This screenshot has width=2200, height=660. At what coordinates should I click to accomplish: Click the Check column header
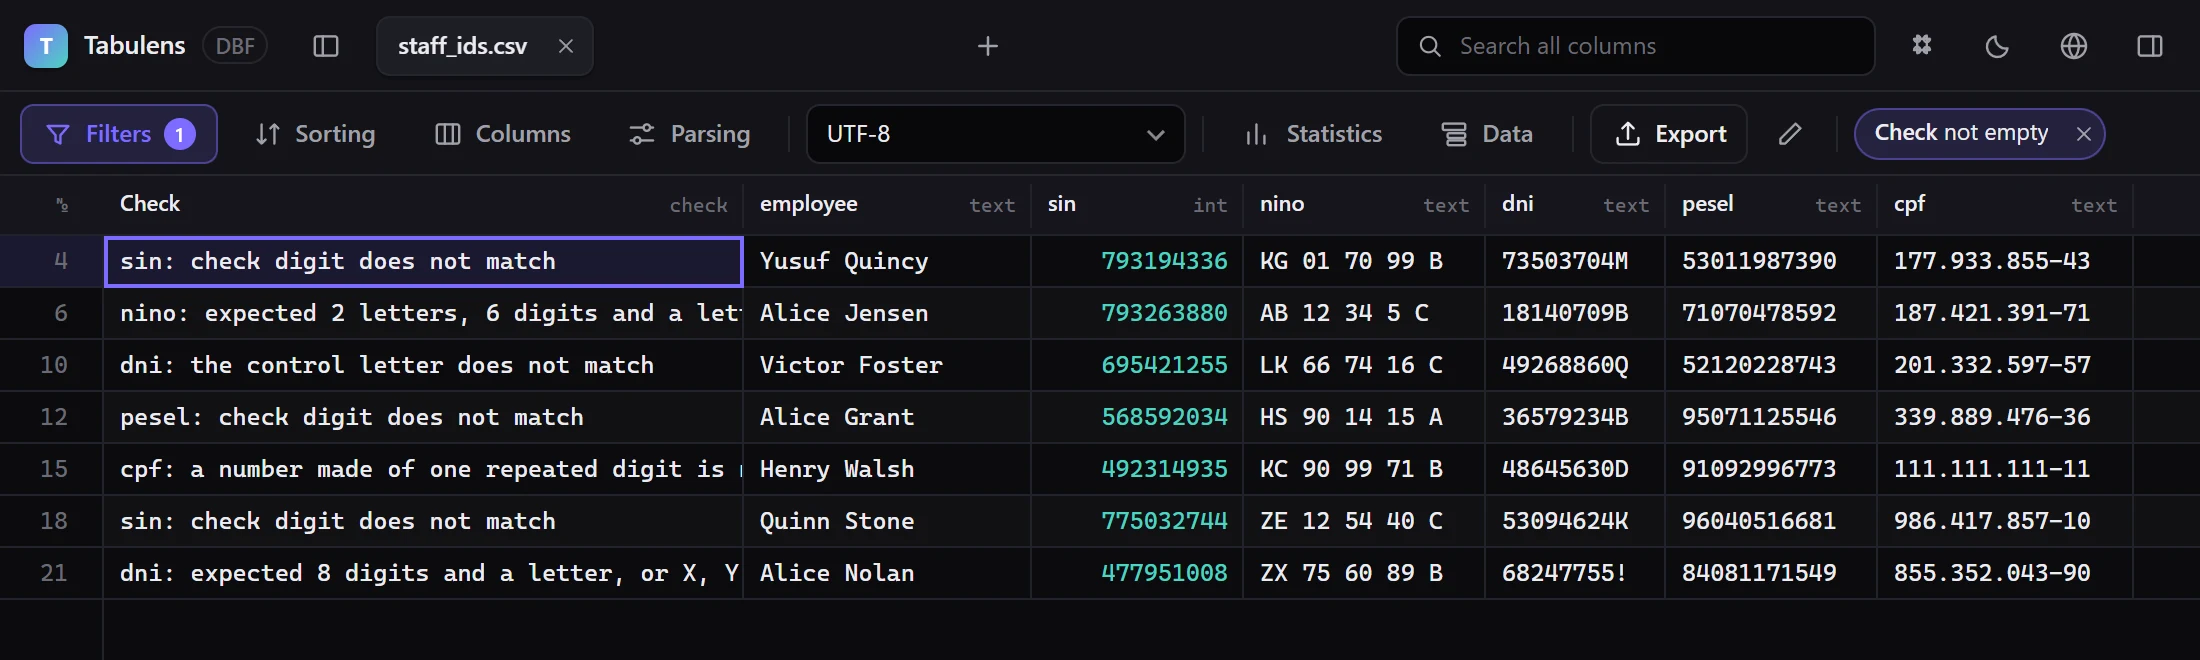(x=423, y=205)
